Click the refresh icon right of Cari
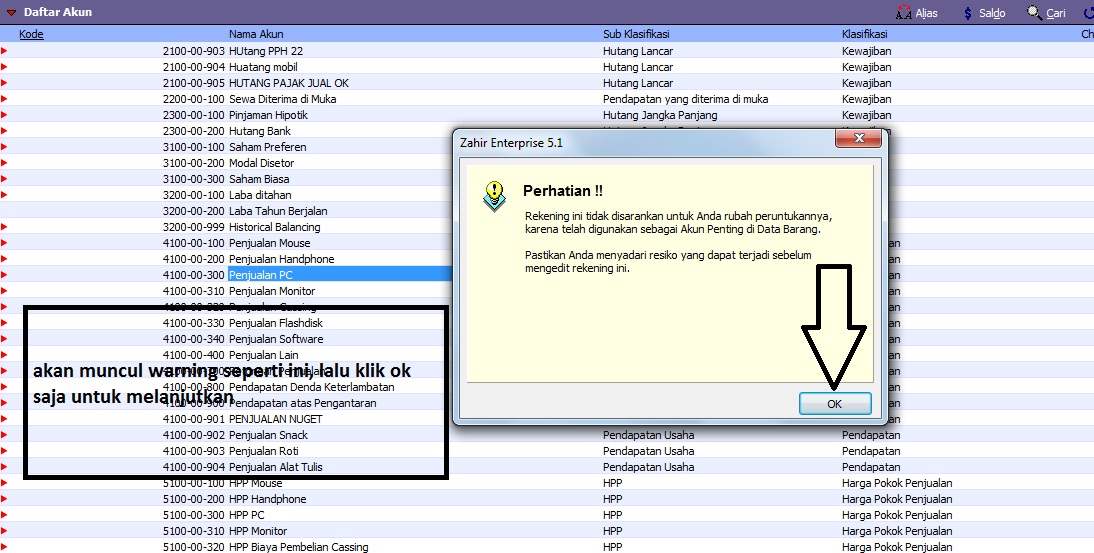This screenshot has width=1094, height=553. [x=1088, y=13]
